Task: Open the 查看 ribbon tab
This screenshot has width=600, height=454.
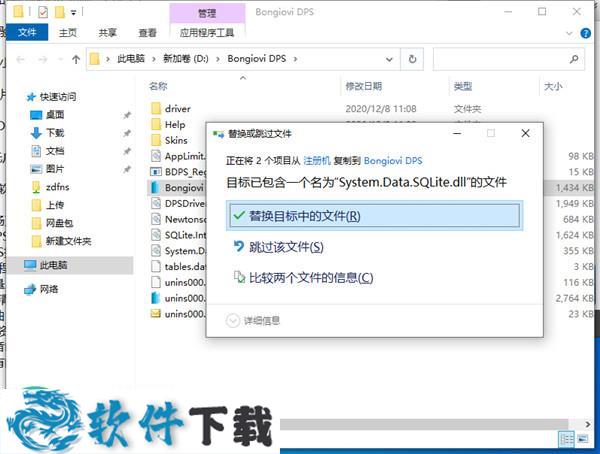Action: coord(147,33)
